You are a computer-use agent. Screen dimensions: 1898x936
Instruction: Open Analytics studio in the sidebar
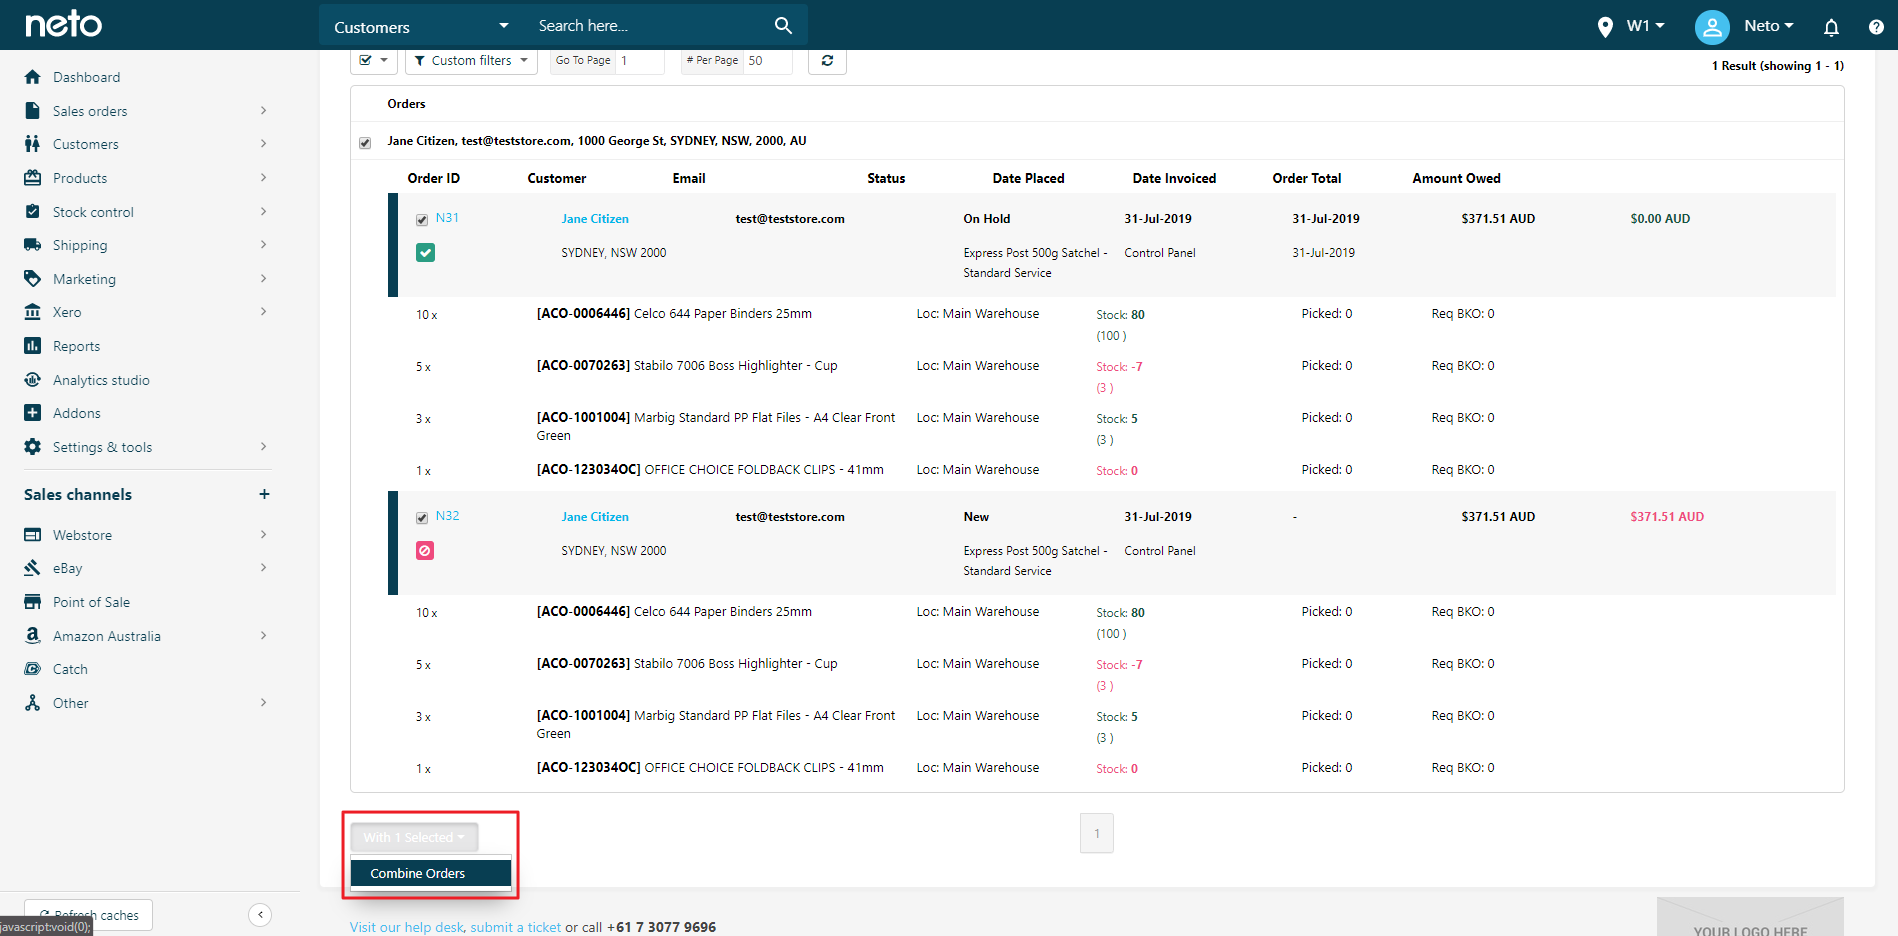click(101, 380)
